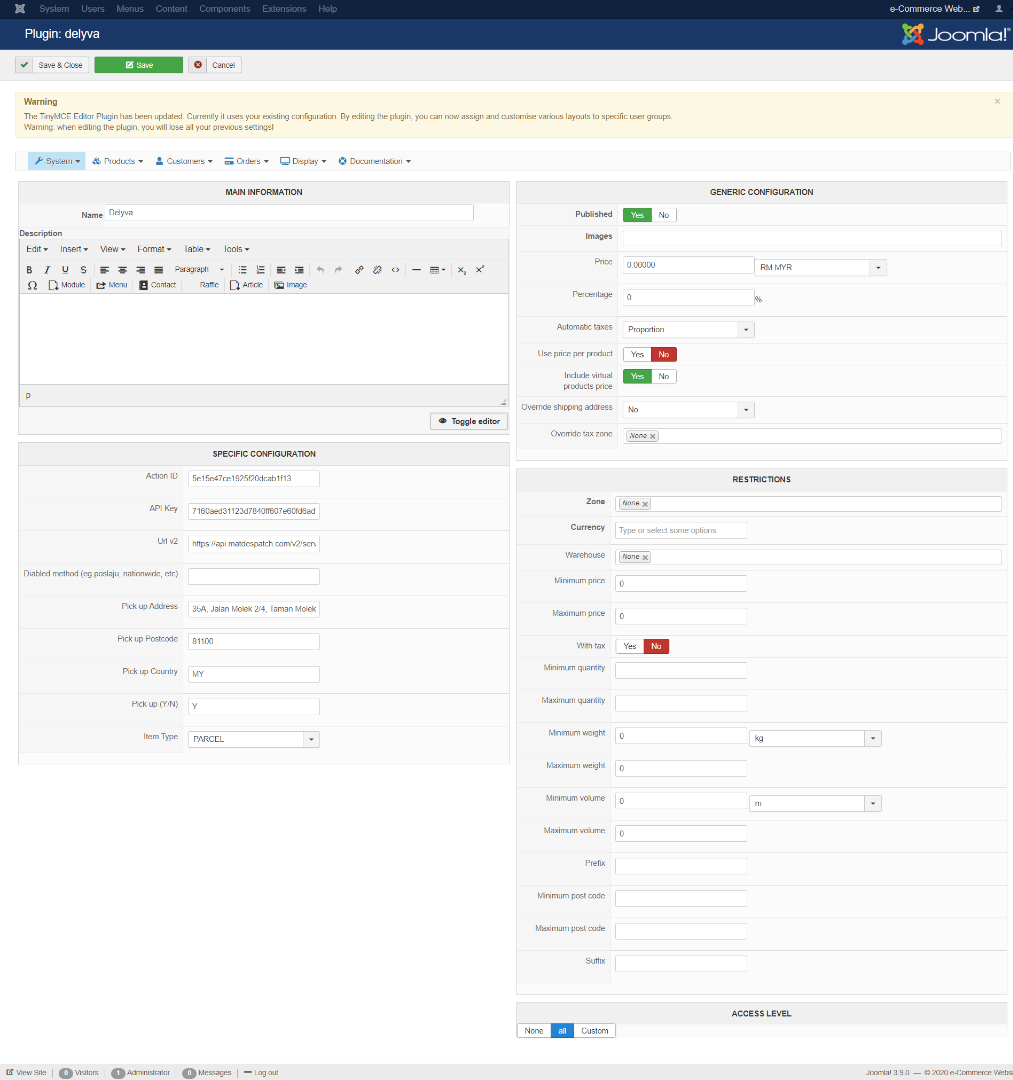Open the Override shipping address dropdown
Screen dimensions: 1013x1080
pos(689,410)
